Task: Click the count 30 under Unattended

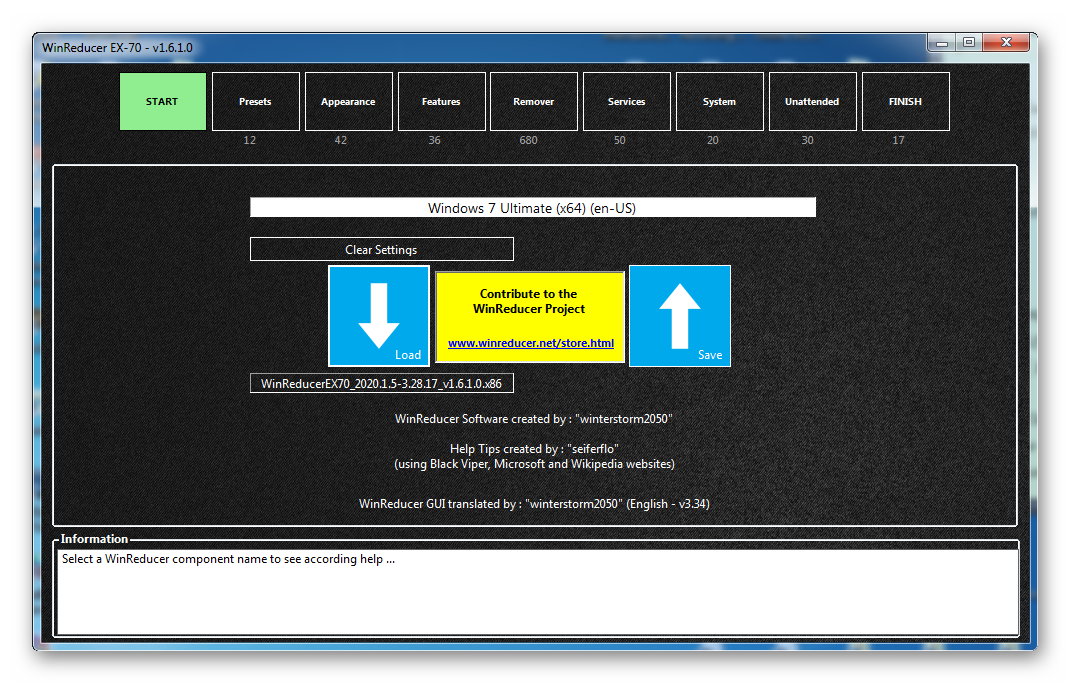Action: coord(807,140)
